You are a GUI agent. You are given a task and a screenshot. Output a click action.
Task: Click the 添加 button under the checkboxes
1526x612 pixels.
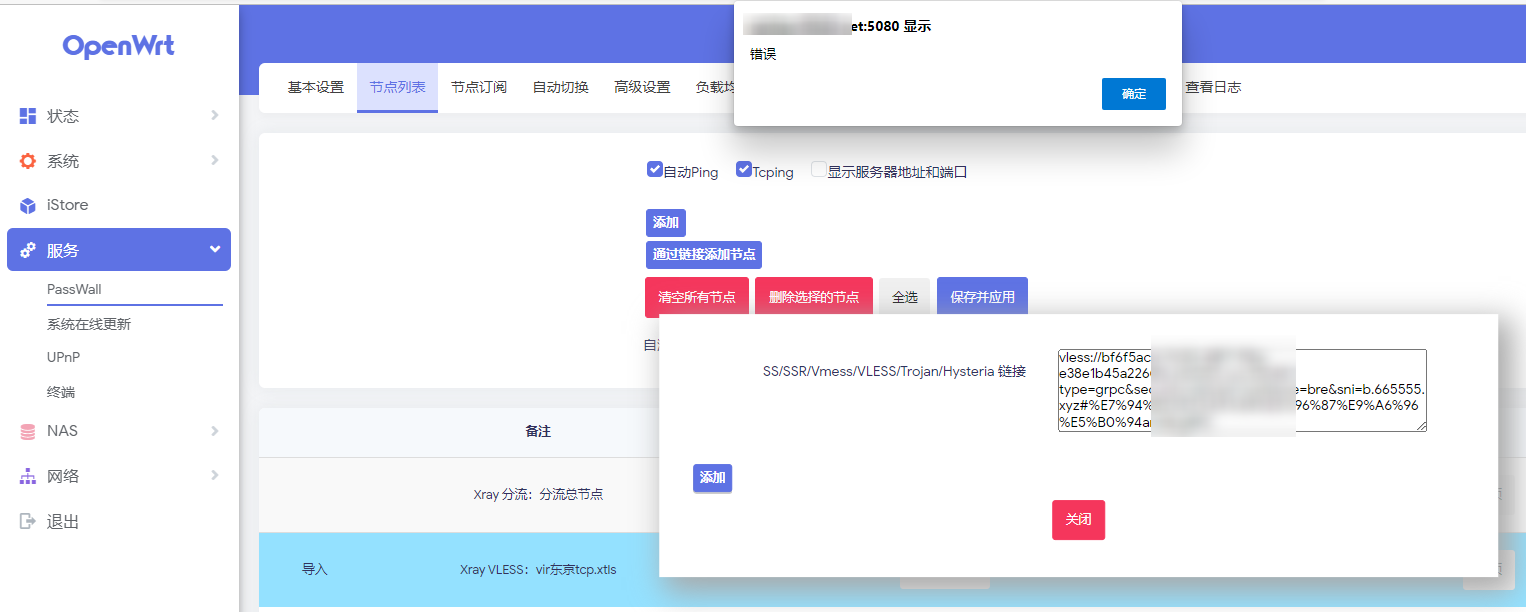point(666,223)
